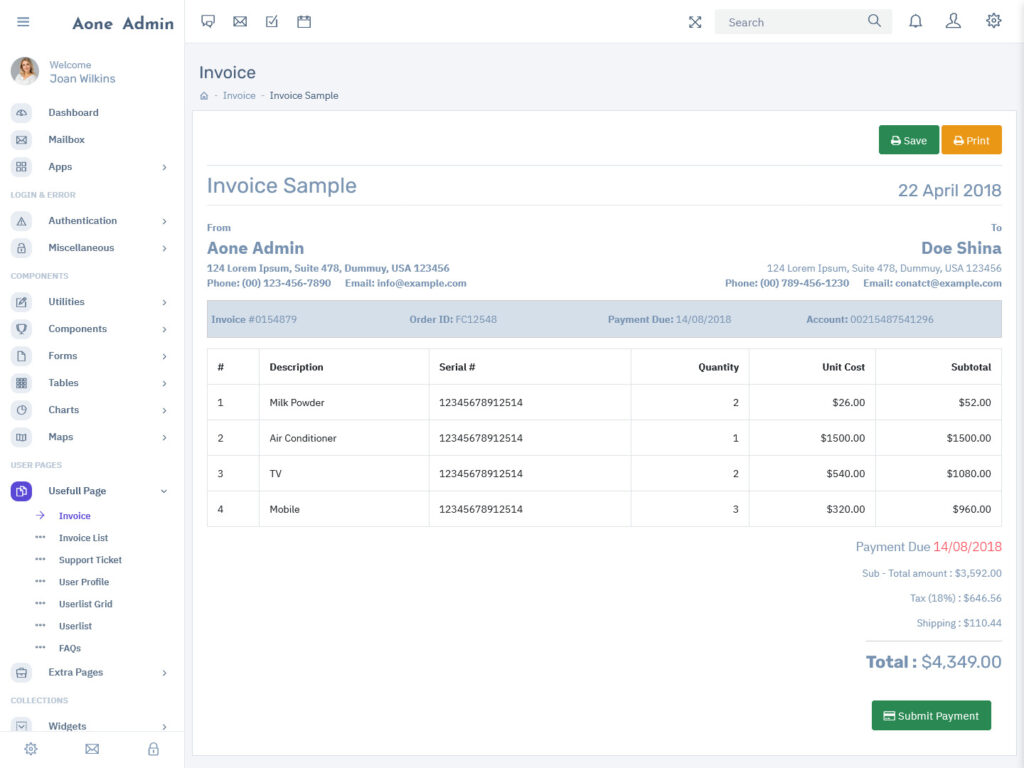Open Mailbox from the sidebar
The width and height of the screenshot is (1024, 768).
pyautogui.click(x=67, y=140)
